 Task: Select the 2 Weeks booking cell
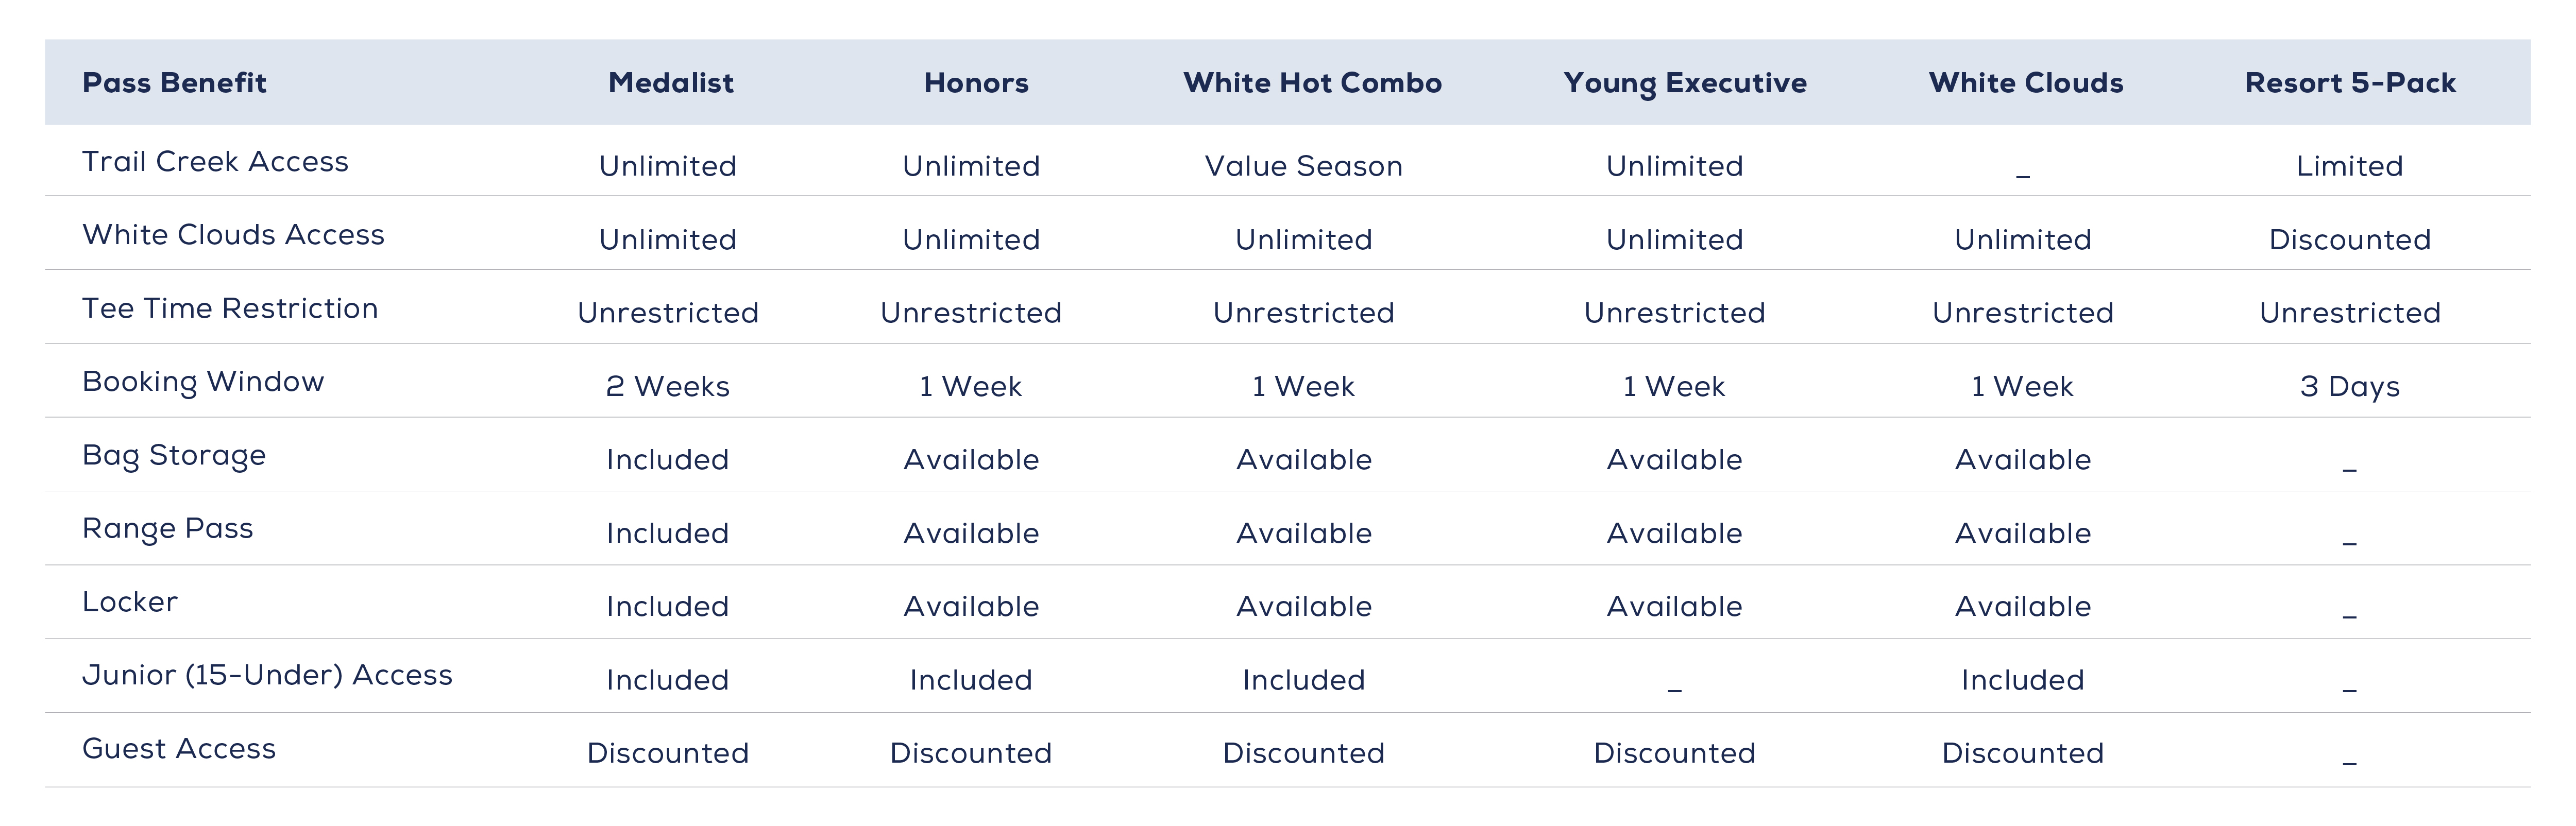pyautogui.click(x=667, y=387)
